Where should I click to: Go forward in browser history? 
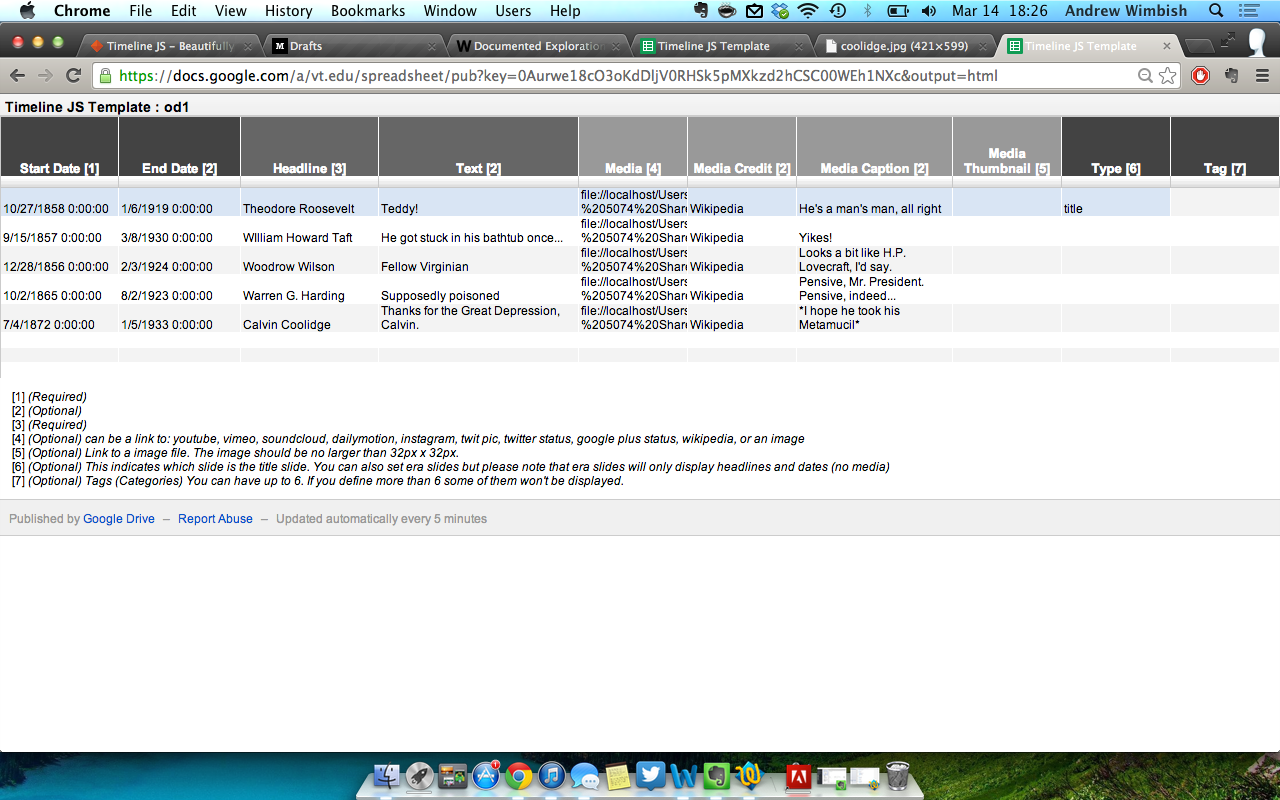pyautogui.click(x=45, y=76)
